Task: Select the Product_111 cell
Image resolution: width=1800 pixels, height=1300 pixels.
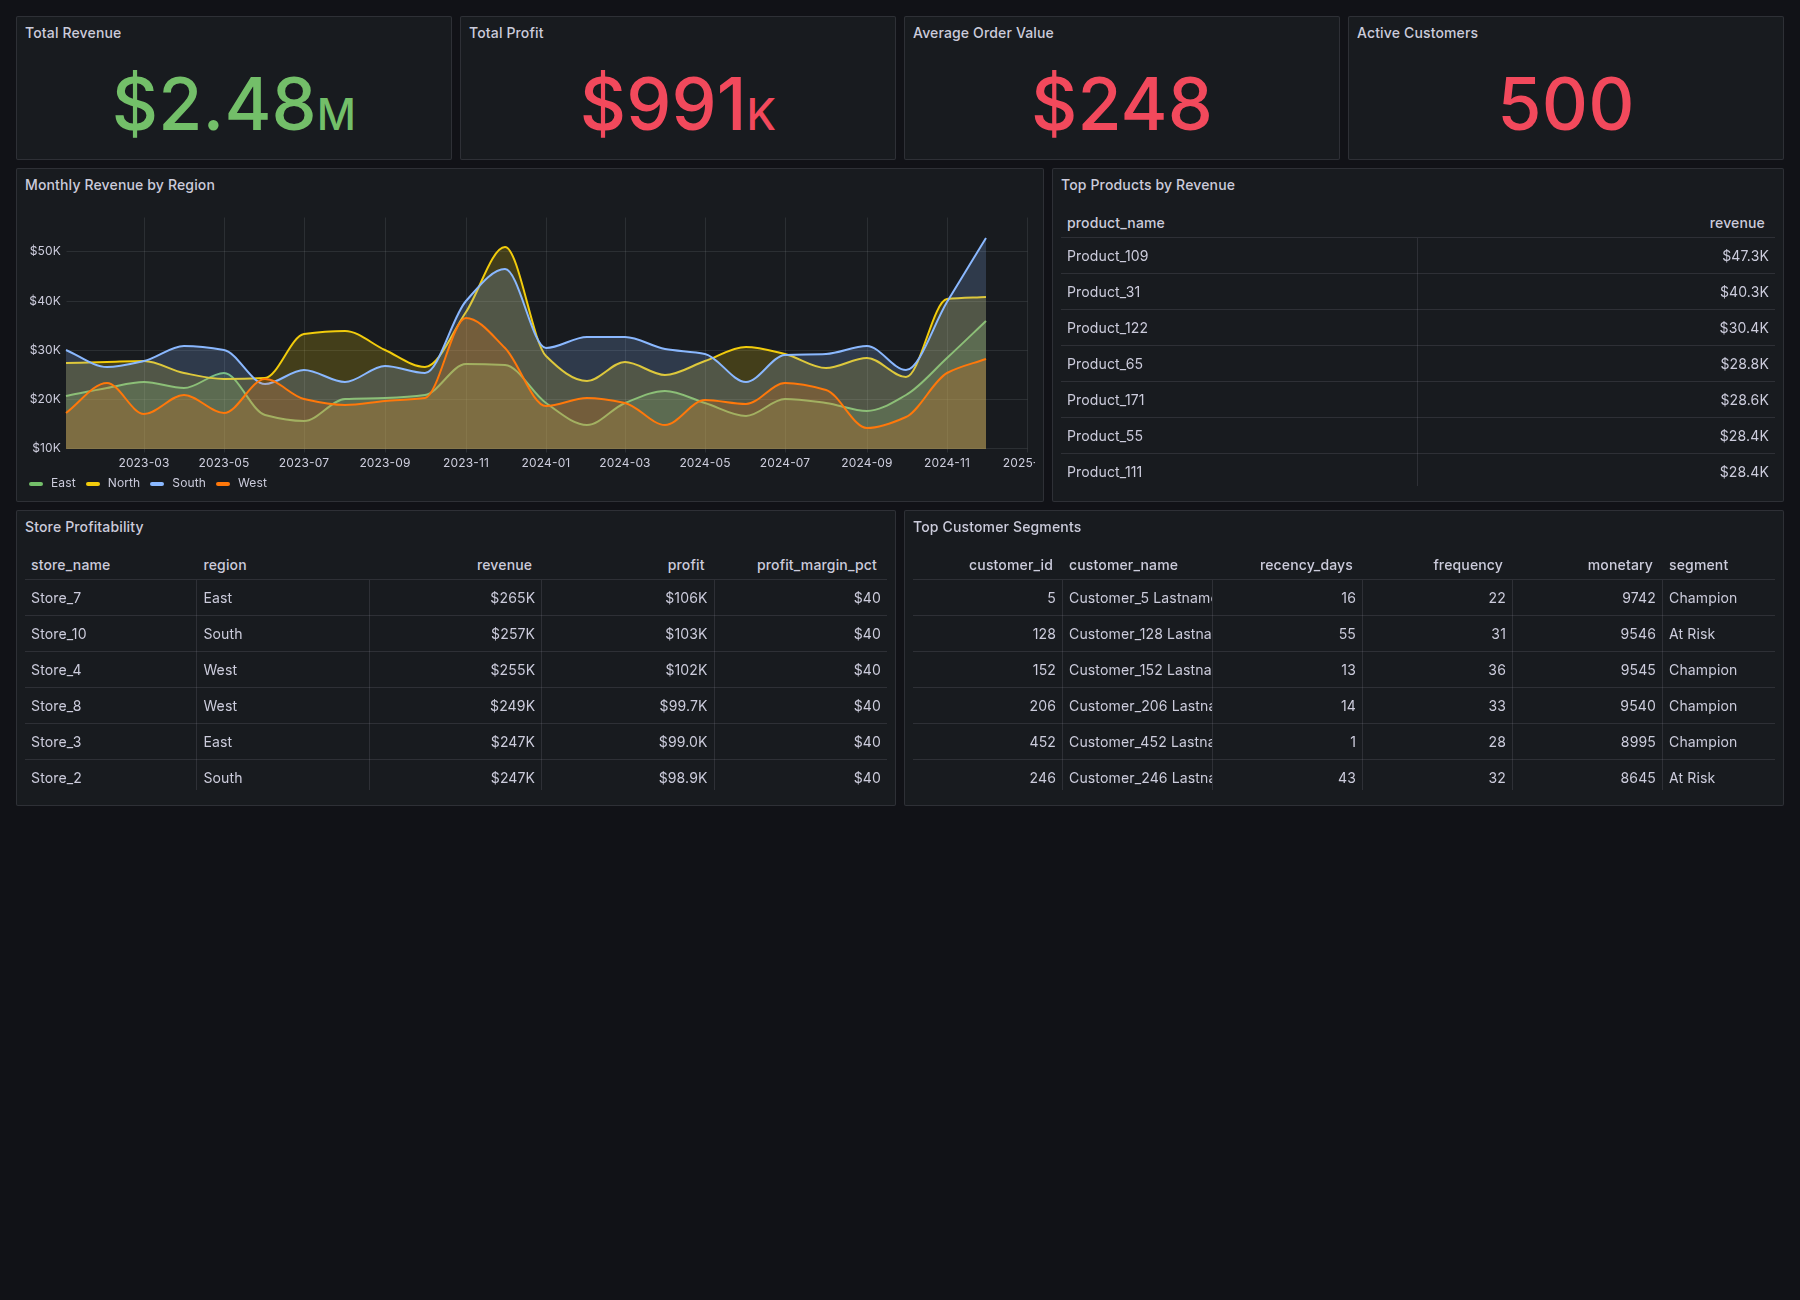Action: (x=1239, y=472)
